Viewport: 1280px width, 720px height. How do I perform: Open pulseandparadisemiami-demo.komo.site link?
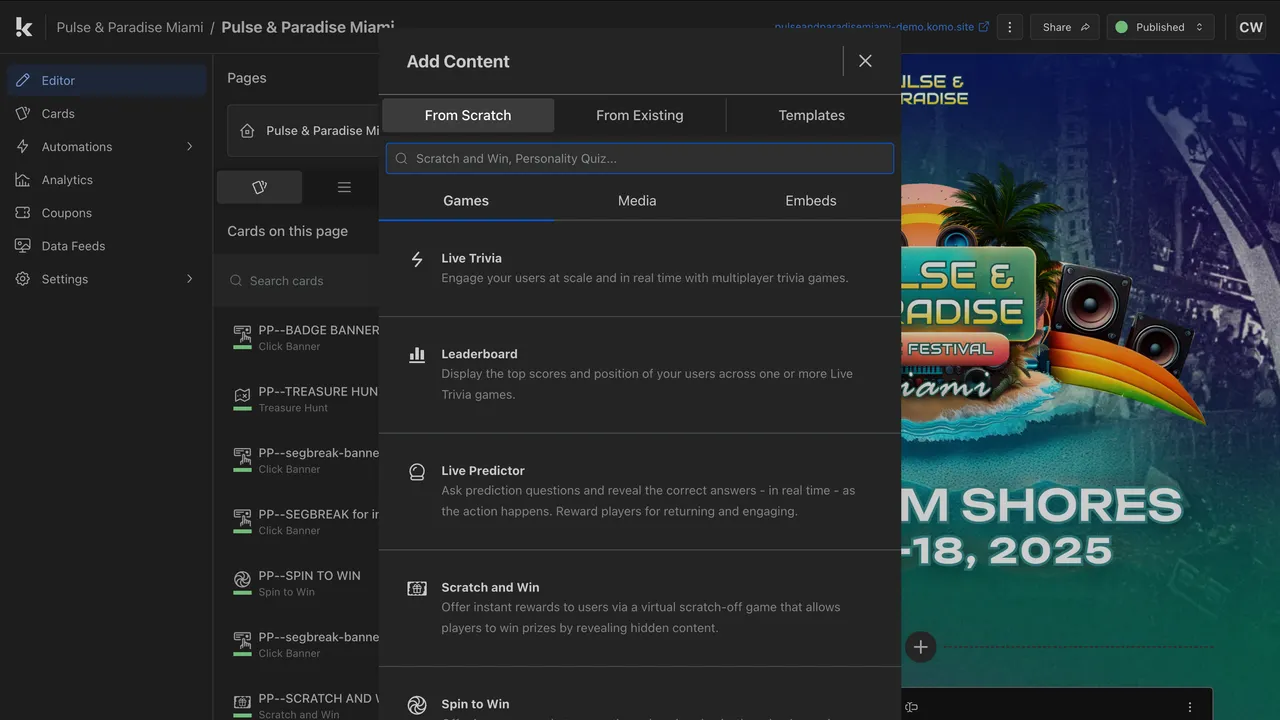pyautogui.click(x=881, y=27)
